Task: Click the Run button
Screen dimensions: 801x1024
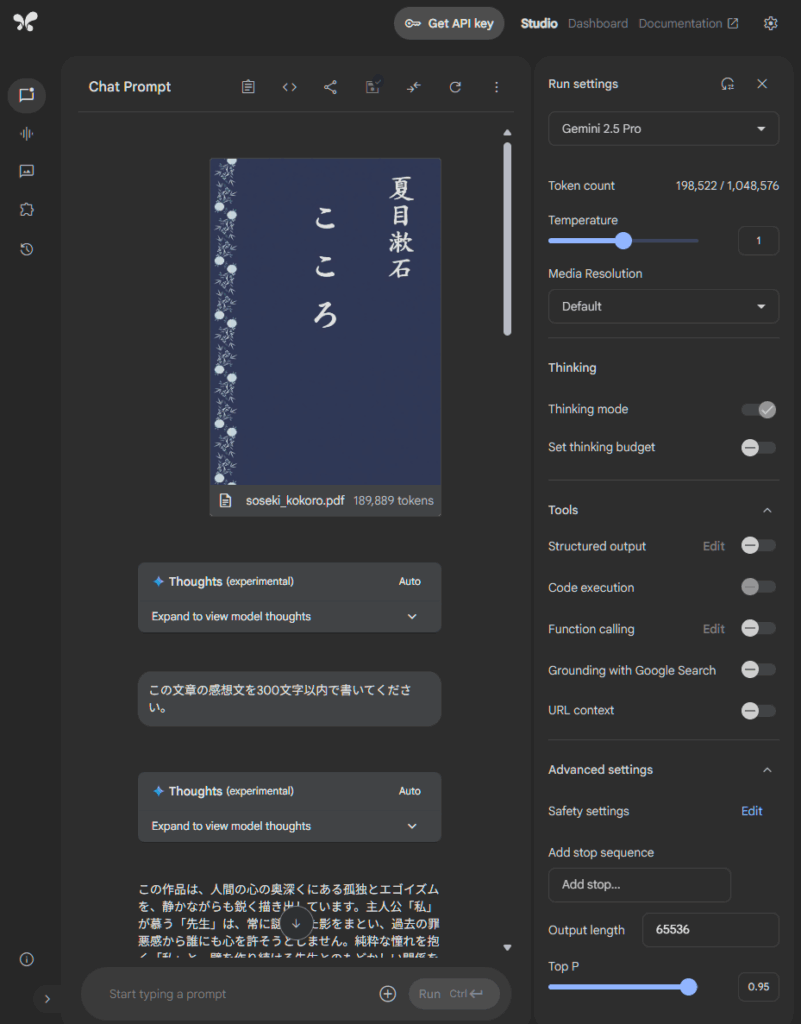Action: (454, 993)
